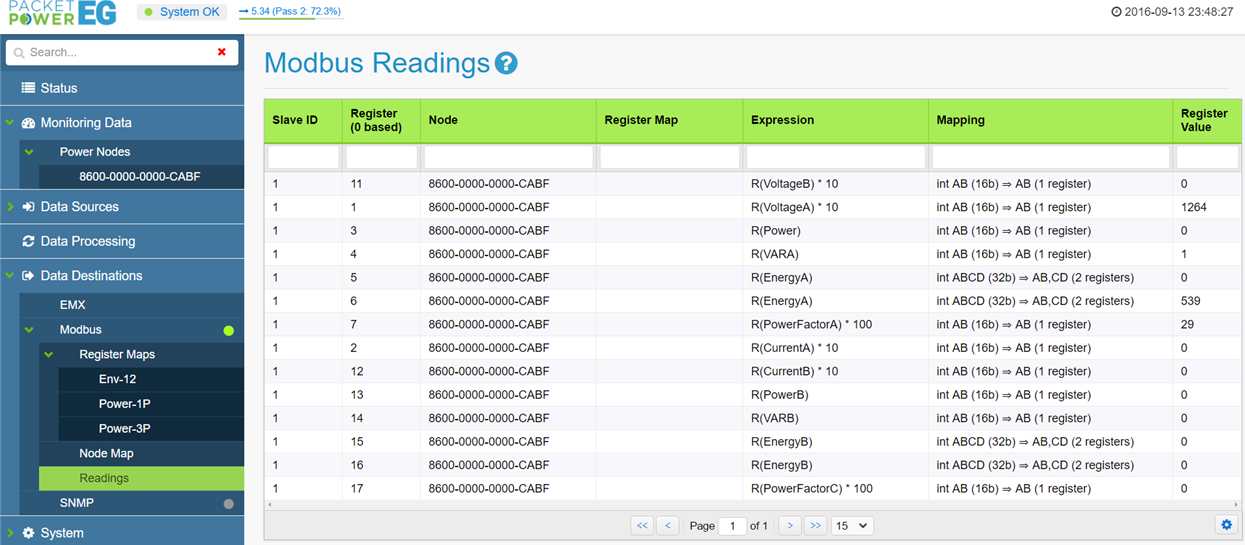Image resolution: width=1245 pixels, height=545 pixels.
Task: Open the Data Processing menu item
Action: pyautogui.click(x=87, y=241)
